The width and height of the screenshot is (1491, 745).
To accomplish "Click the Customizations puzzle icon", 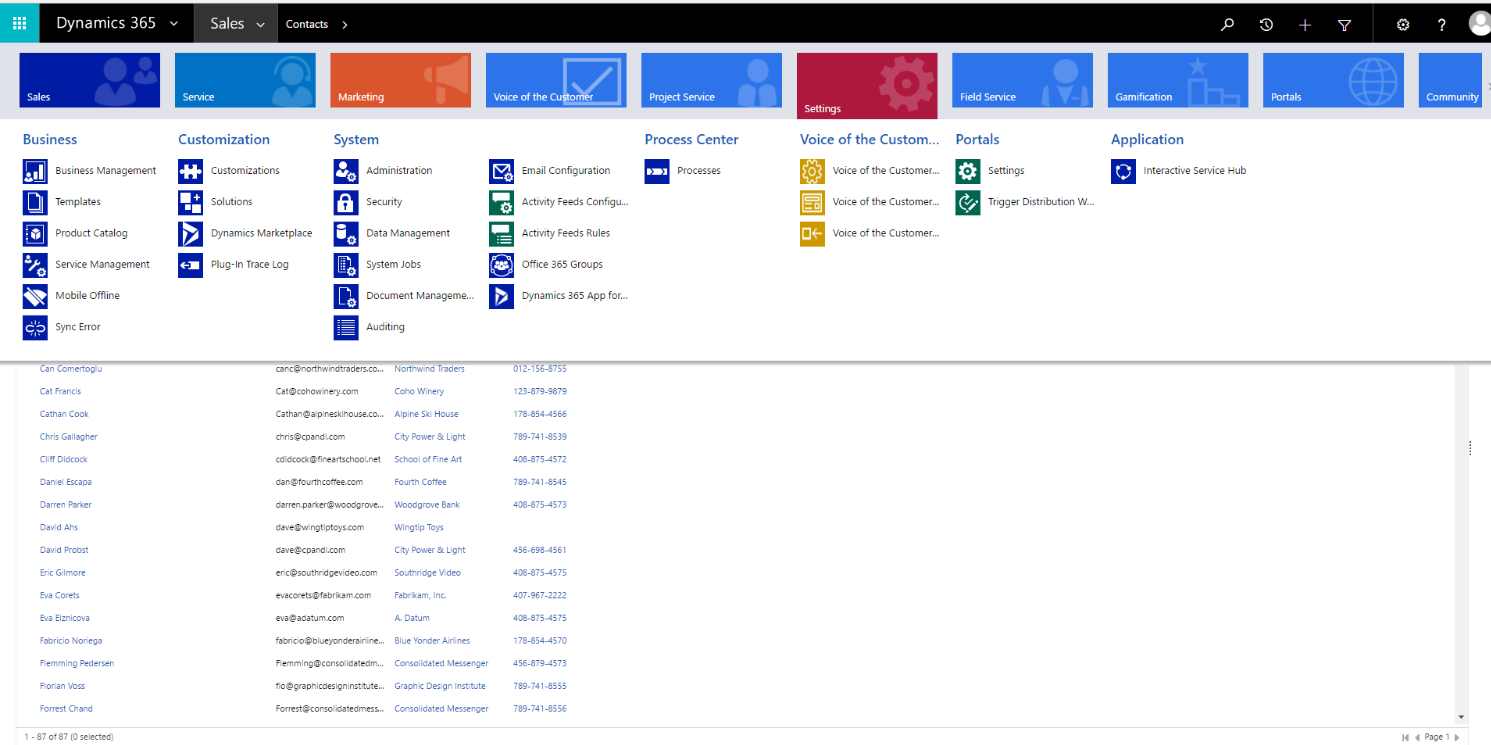I will click(x=191, y=171).
